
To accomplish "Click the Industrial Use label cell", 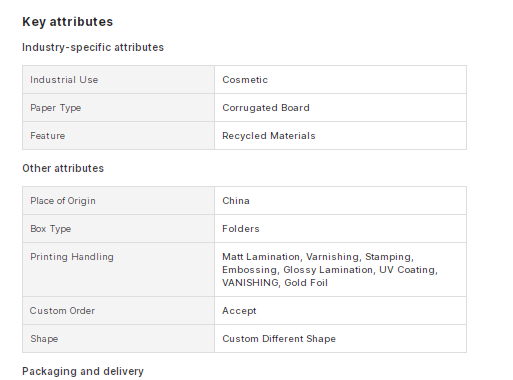I will point(118,80).
